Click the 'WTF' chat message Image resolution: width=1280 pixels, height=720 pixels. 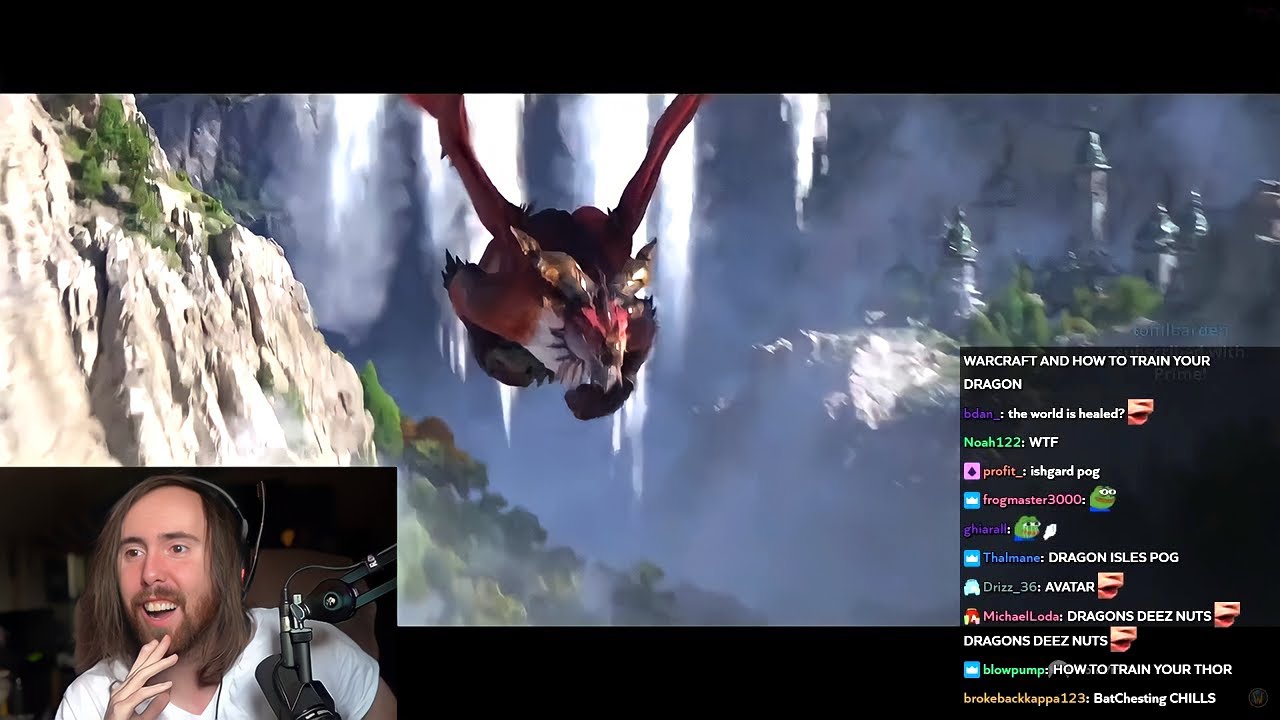coord(1043,442)
